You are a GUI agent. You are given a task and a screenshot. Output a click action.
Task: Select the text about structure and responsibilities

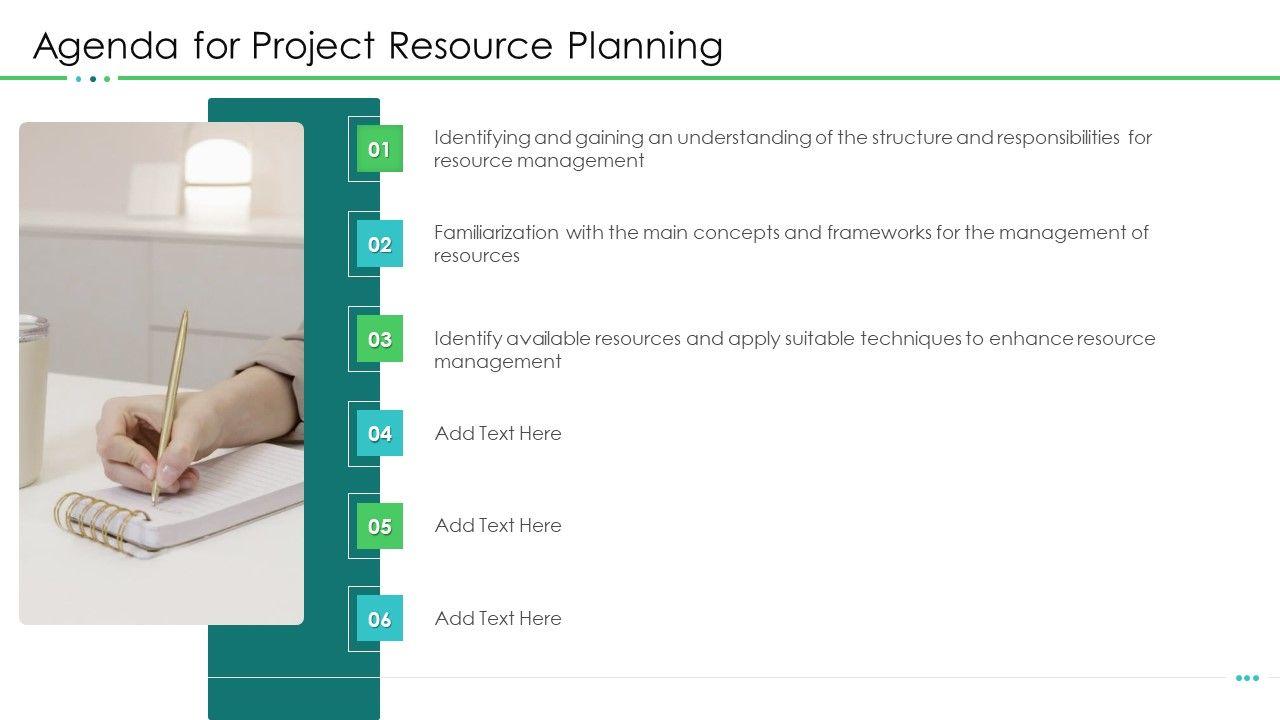(x=793, y=148)
